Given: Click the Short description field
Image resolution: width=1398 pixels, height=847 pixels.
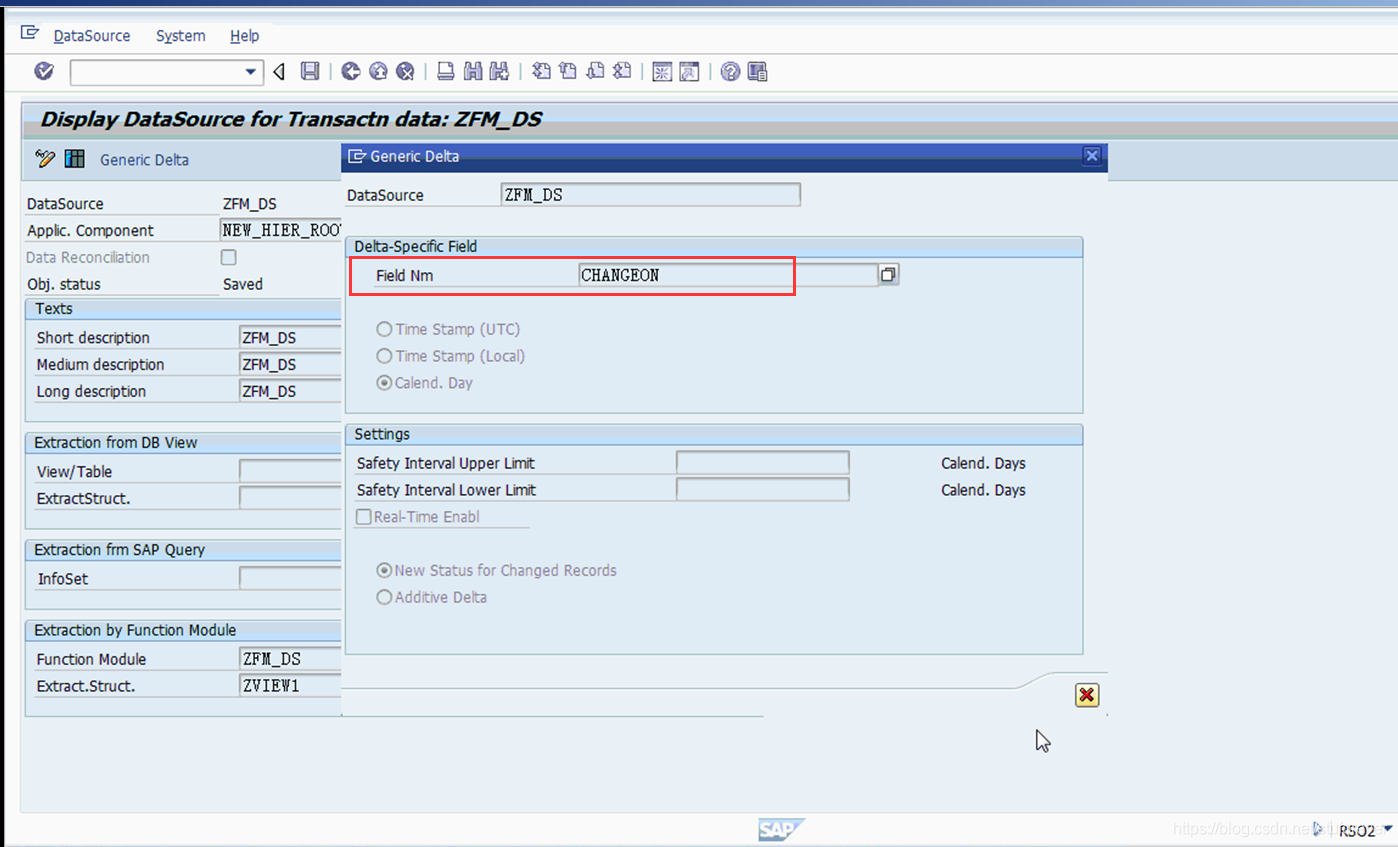Looking at the screenshot, I should [290, 337].
